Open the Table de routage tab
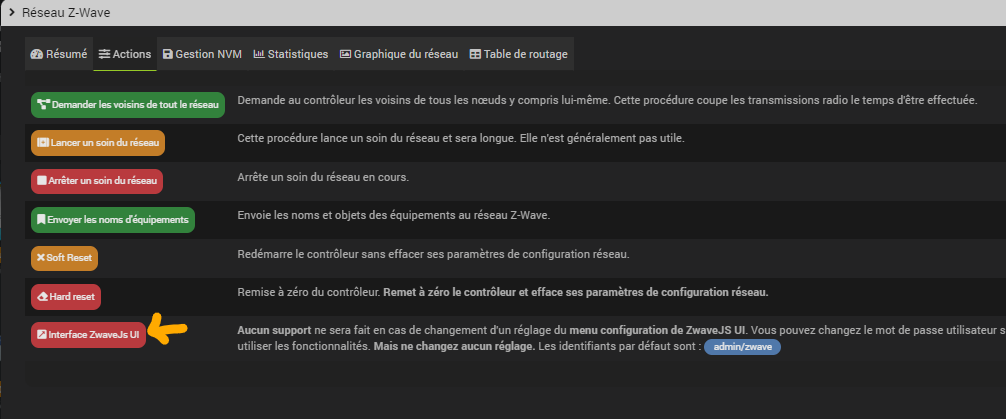The width and height of the screenshot is (1006, 419). click(x=518, y=55)
